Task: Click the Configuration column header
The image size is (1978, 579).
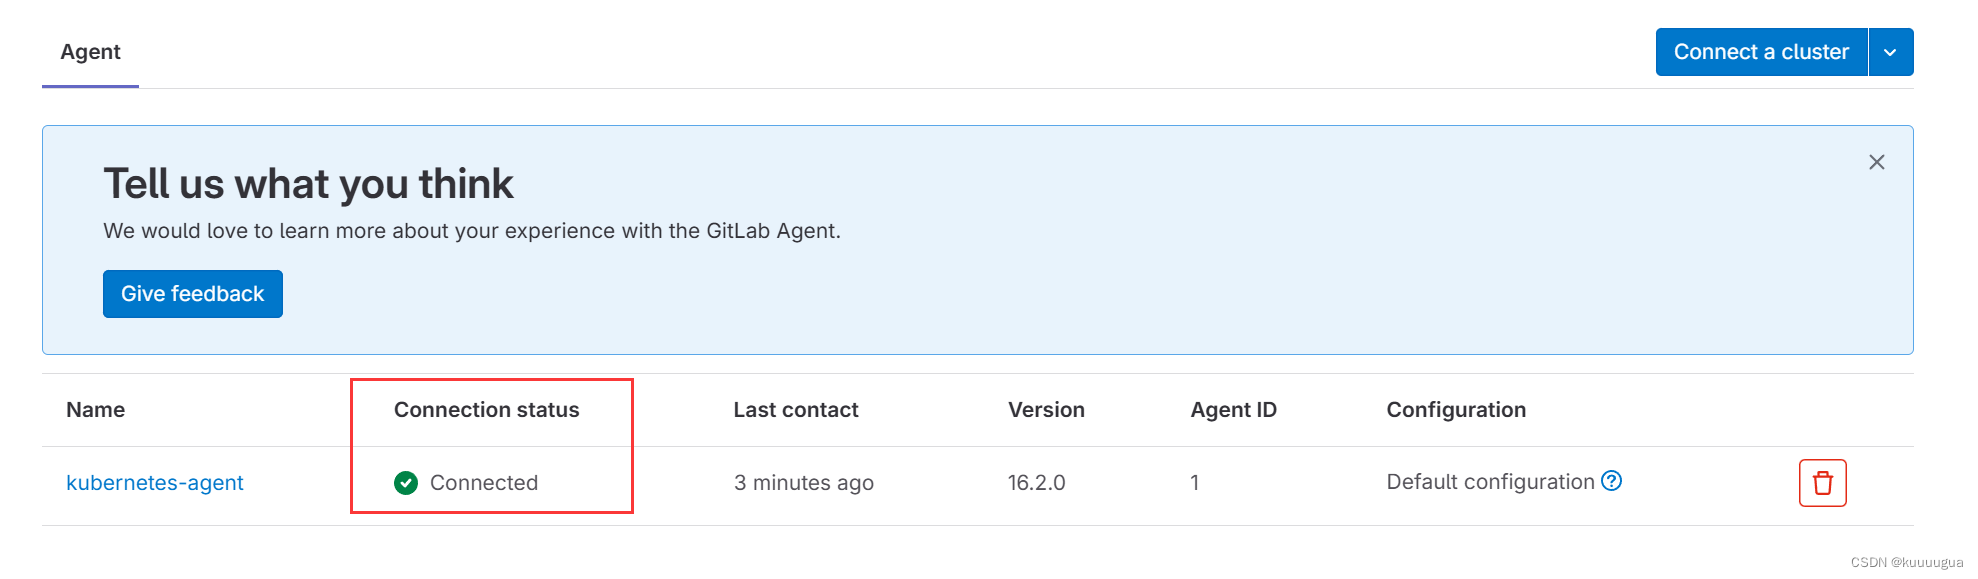Action: pyautogui.click(x=1455, y=410)
